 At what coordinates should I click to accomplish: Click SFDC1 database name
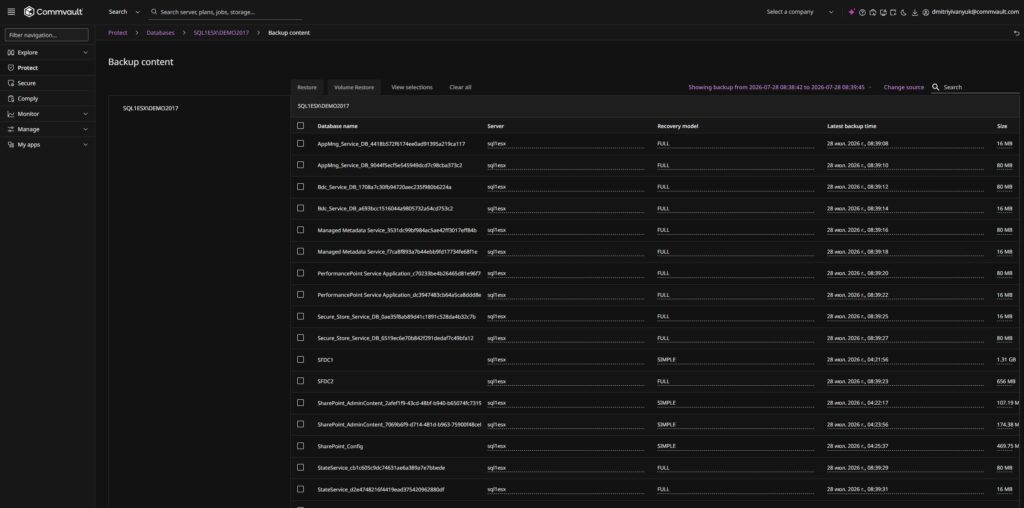coord(325,360)
